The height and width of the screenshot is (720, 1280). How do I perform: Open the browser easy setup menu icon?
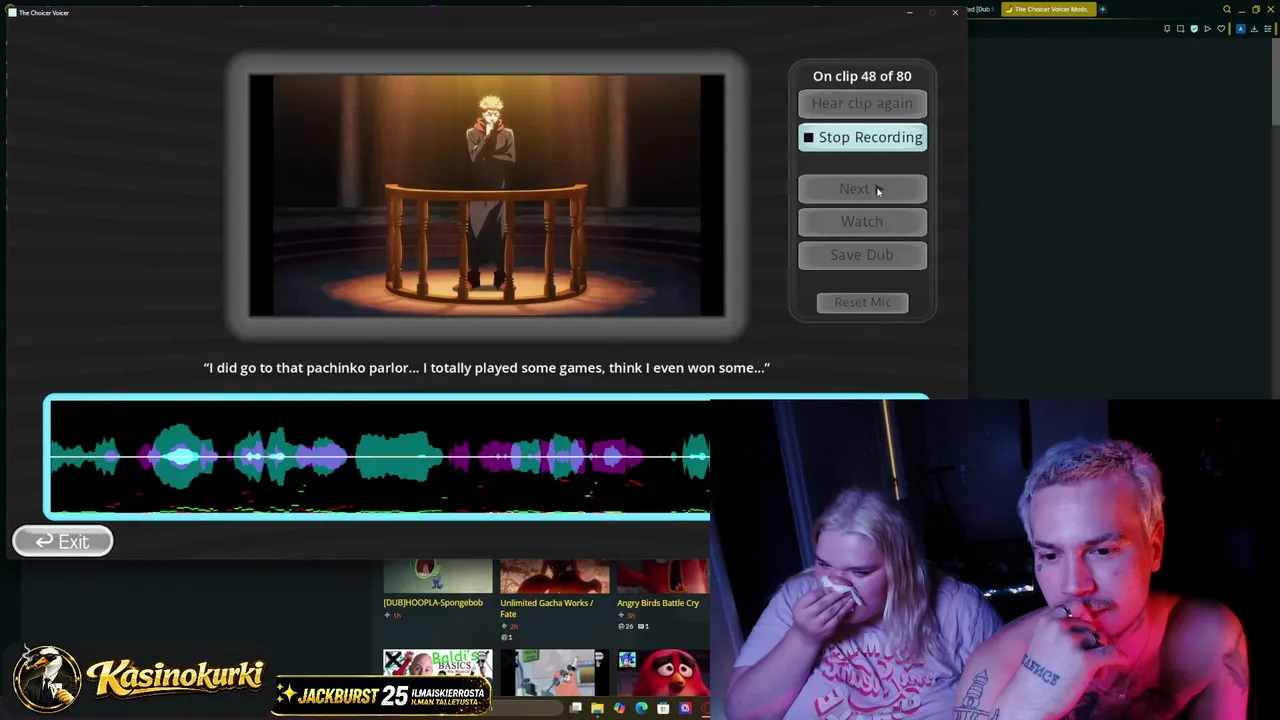point(1267,29)
